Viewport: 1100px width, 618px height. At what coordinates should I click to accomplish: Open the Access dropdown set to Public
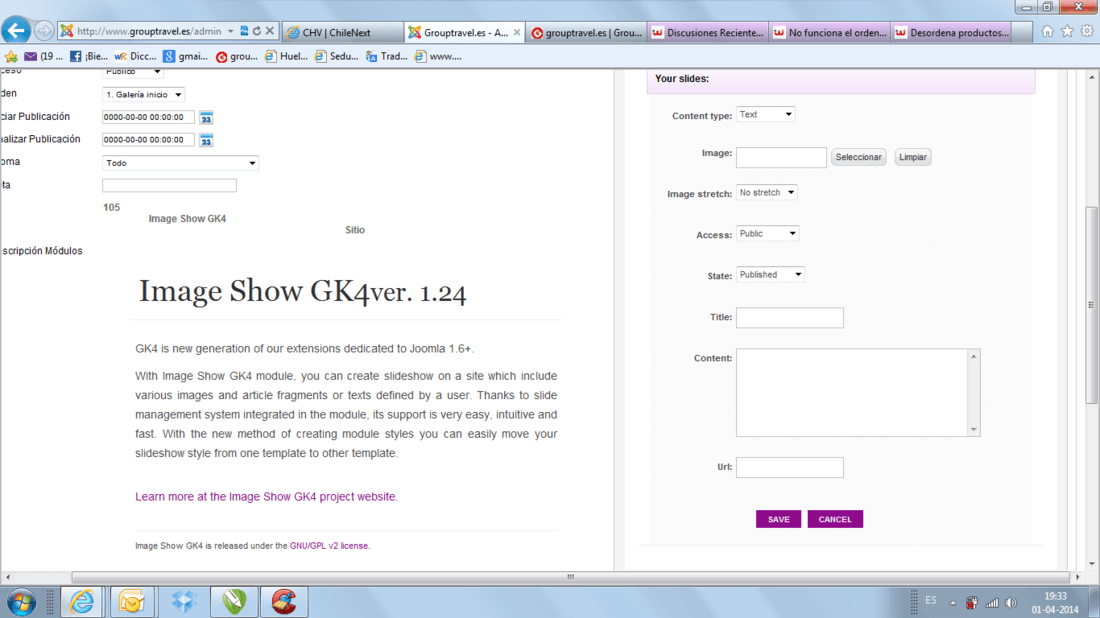767,234
